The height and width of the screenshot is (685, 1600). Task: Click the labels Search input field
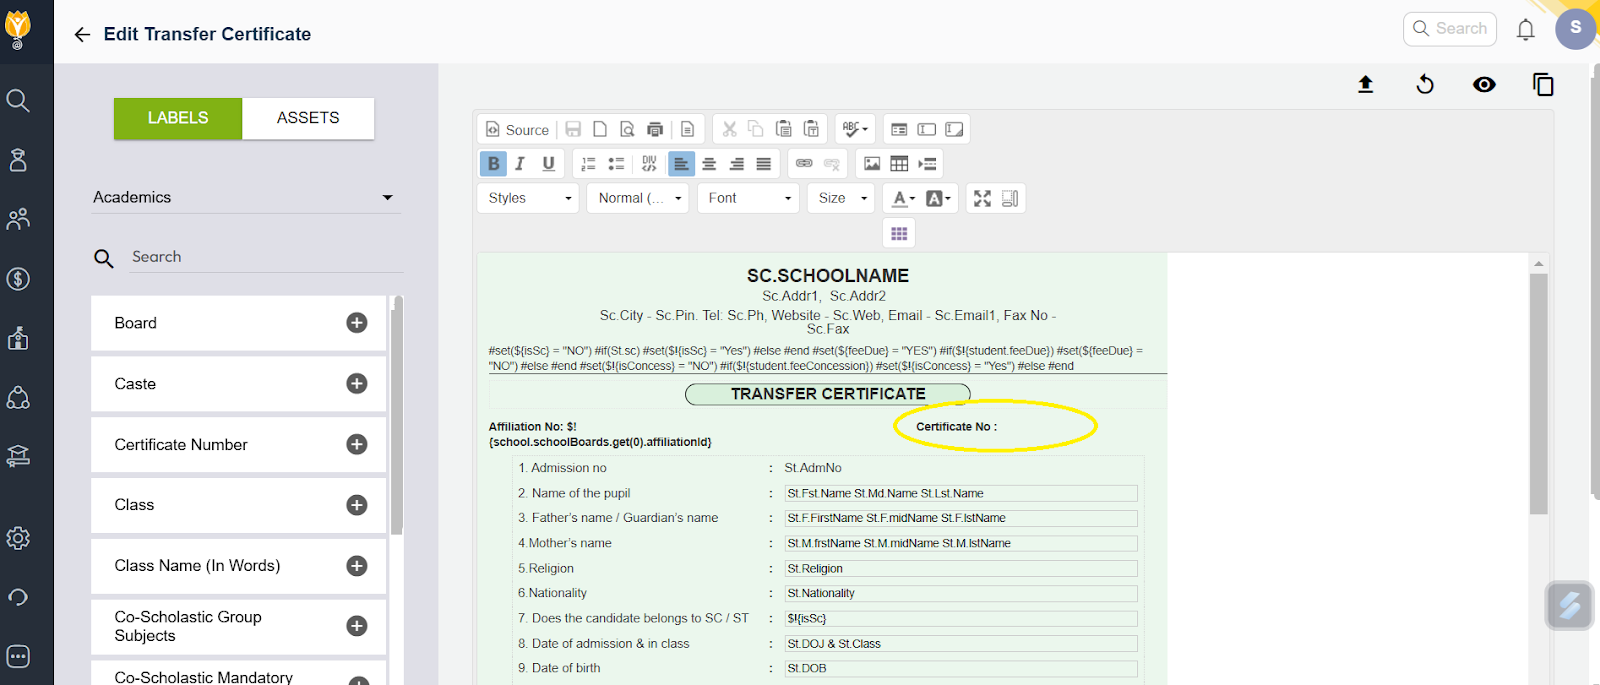(265, 257)
